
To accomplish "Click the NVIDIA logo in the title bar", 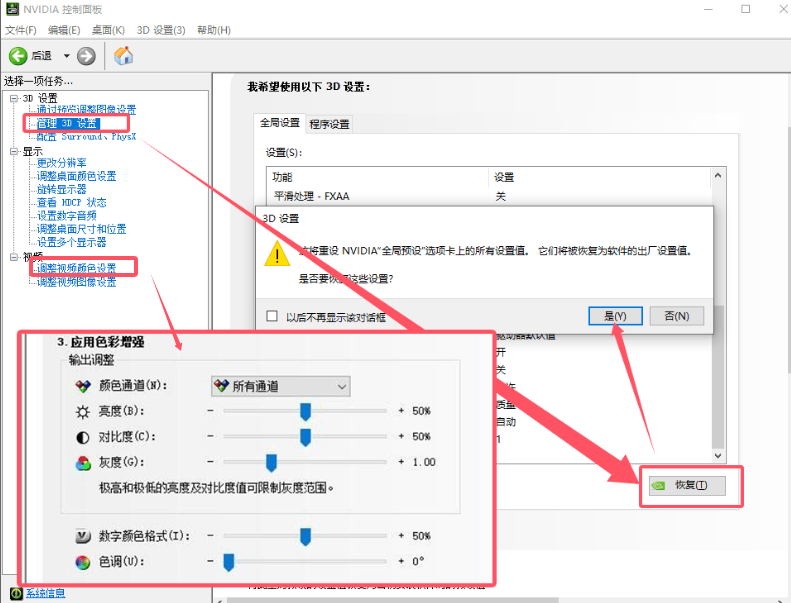I will click(x=13, y=9).
